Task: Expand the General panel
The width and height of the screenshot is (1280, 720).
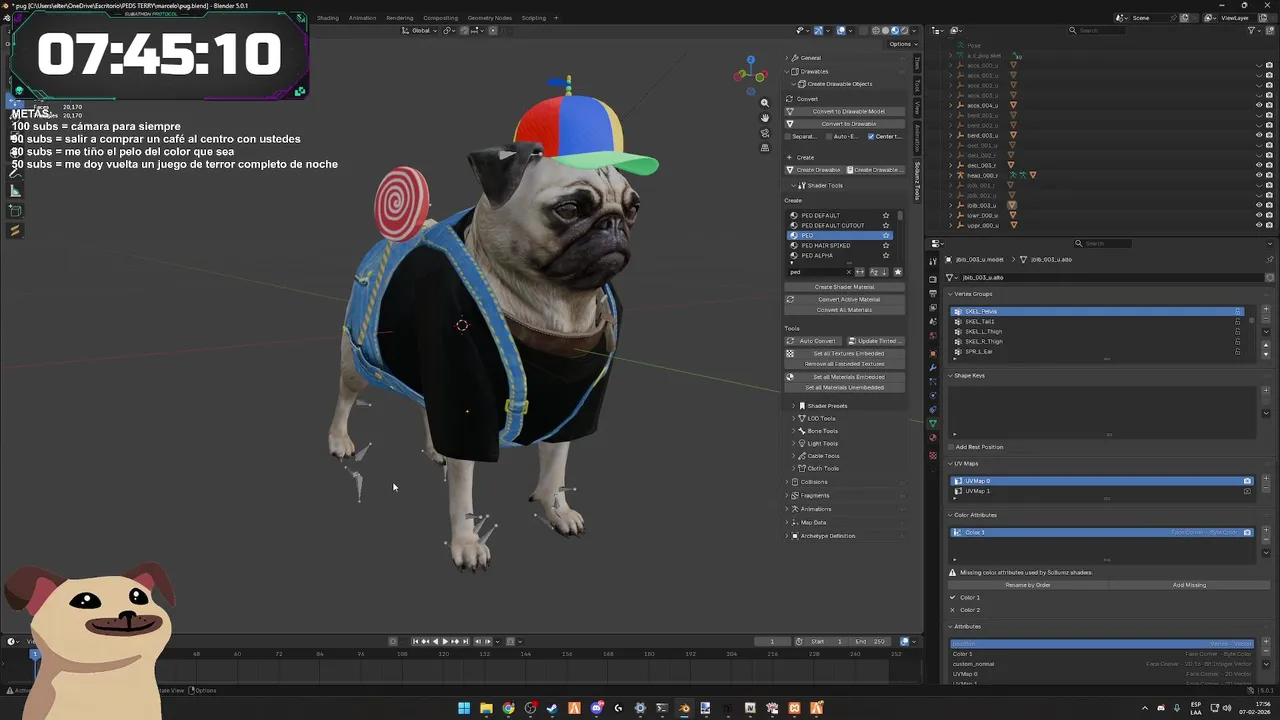Action: tap(787, 58)
